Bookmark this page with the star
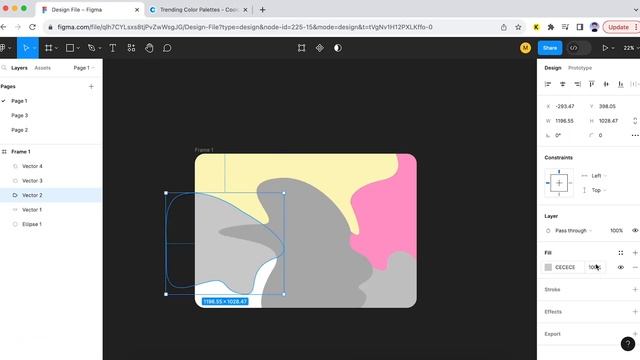This screenshot has height=360, width=640. point(518,27)
